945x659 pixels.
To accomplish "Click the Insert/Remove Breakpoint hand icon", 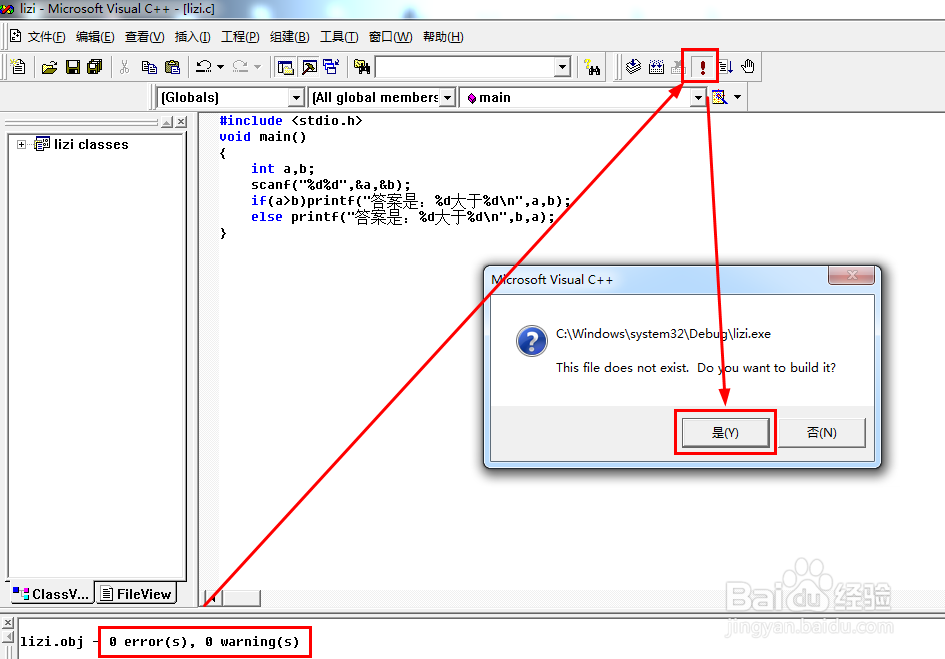I will tap(748, 67).
